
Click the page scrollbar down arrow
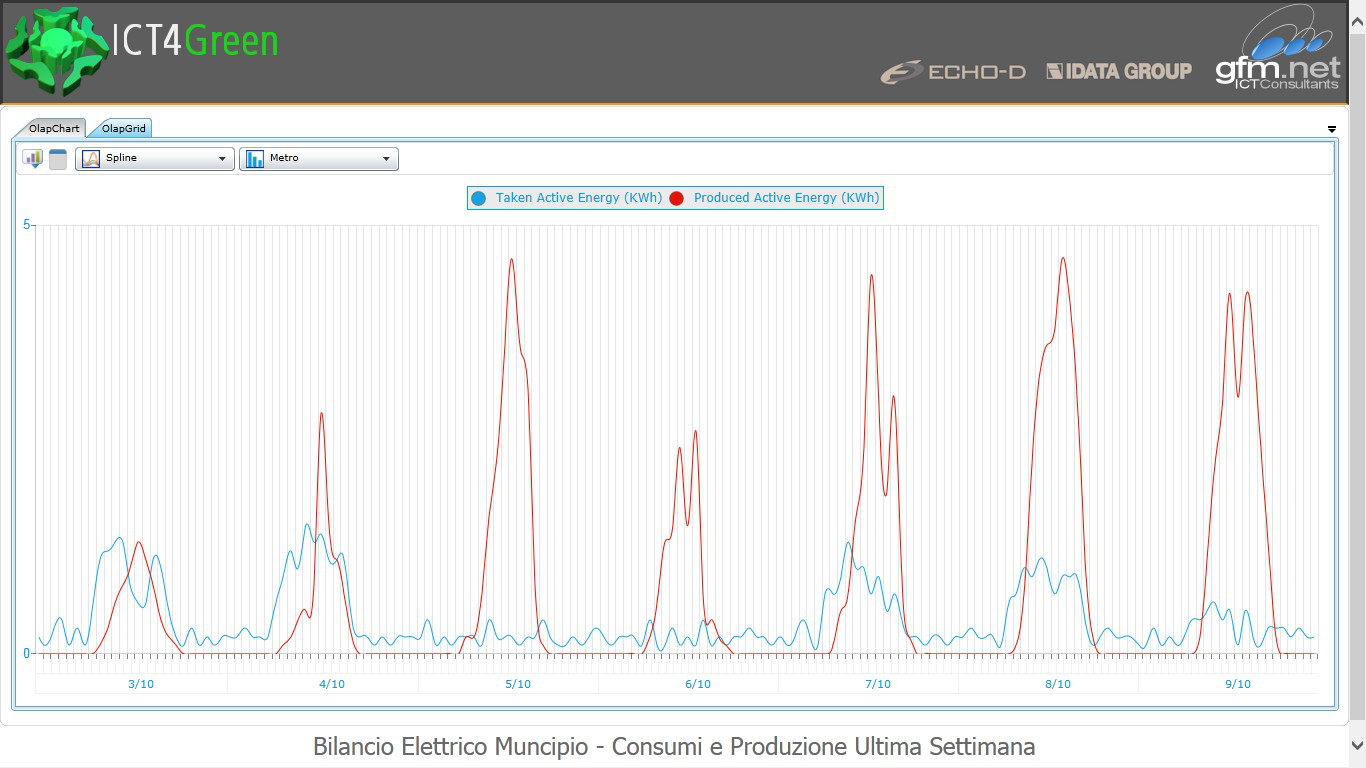[1357, 745]
